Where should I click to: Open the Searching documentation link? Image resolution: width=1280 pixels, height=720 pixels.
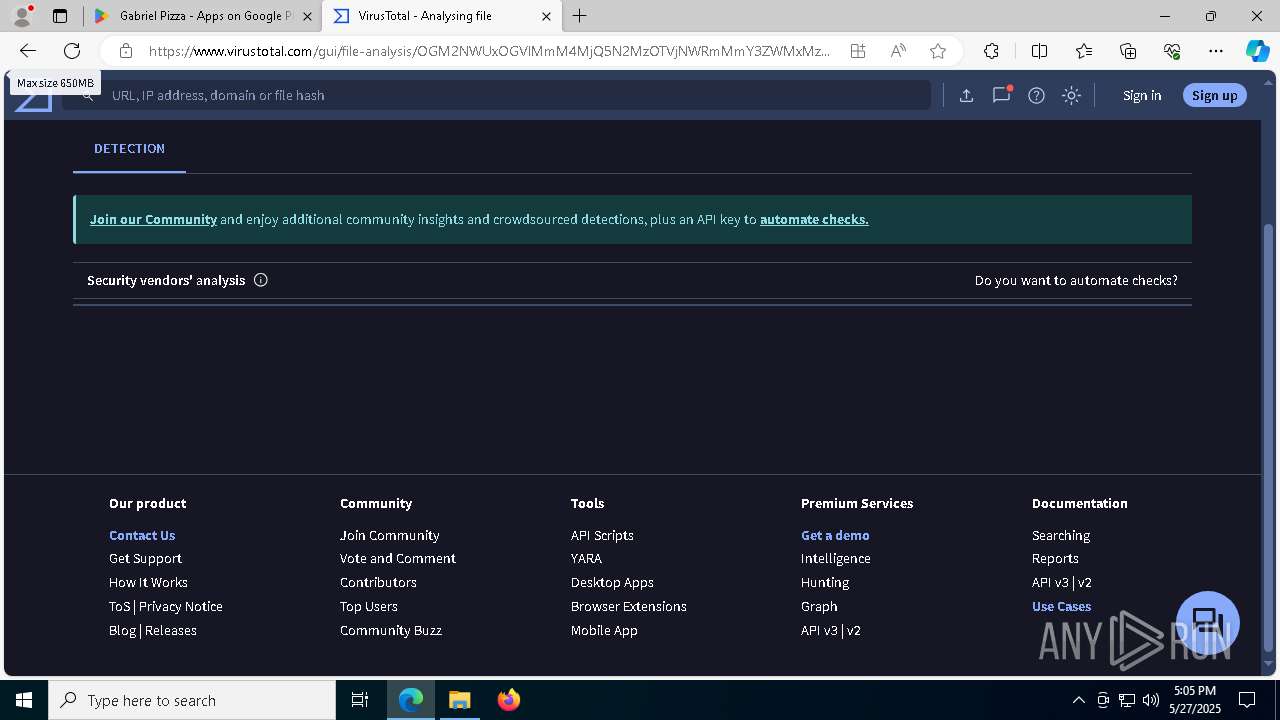[1061, 535]
